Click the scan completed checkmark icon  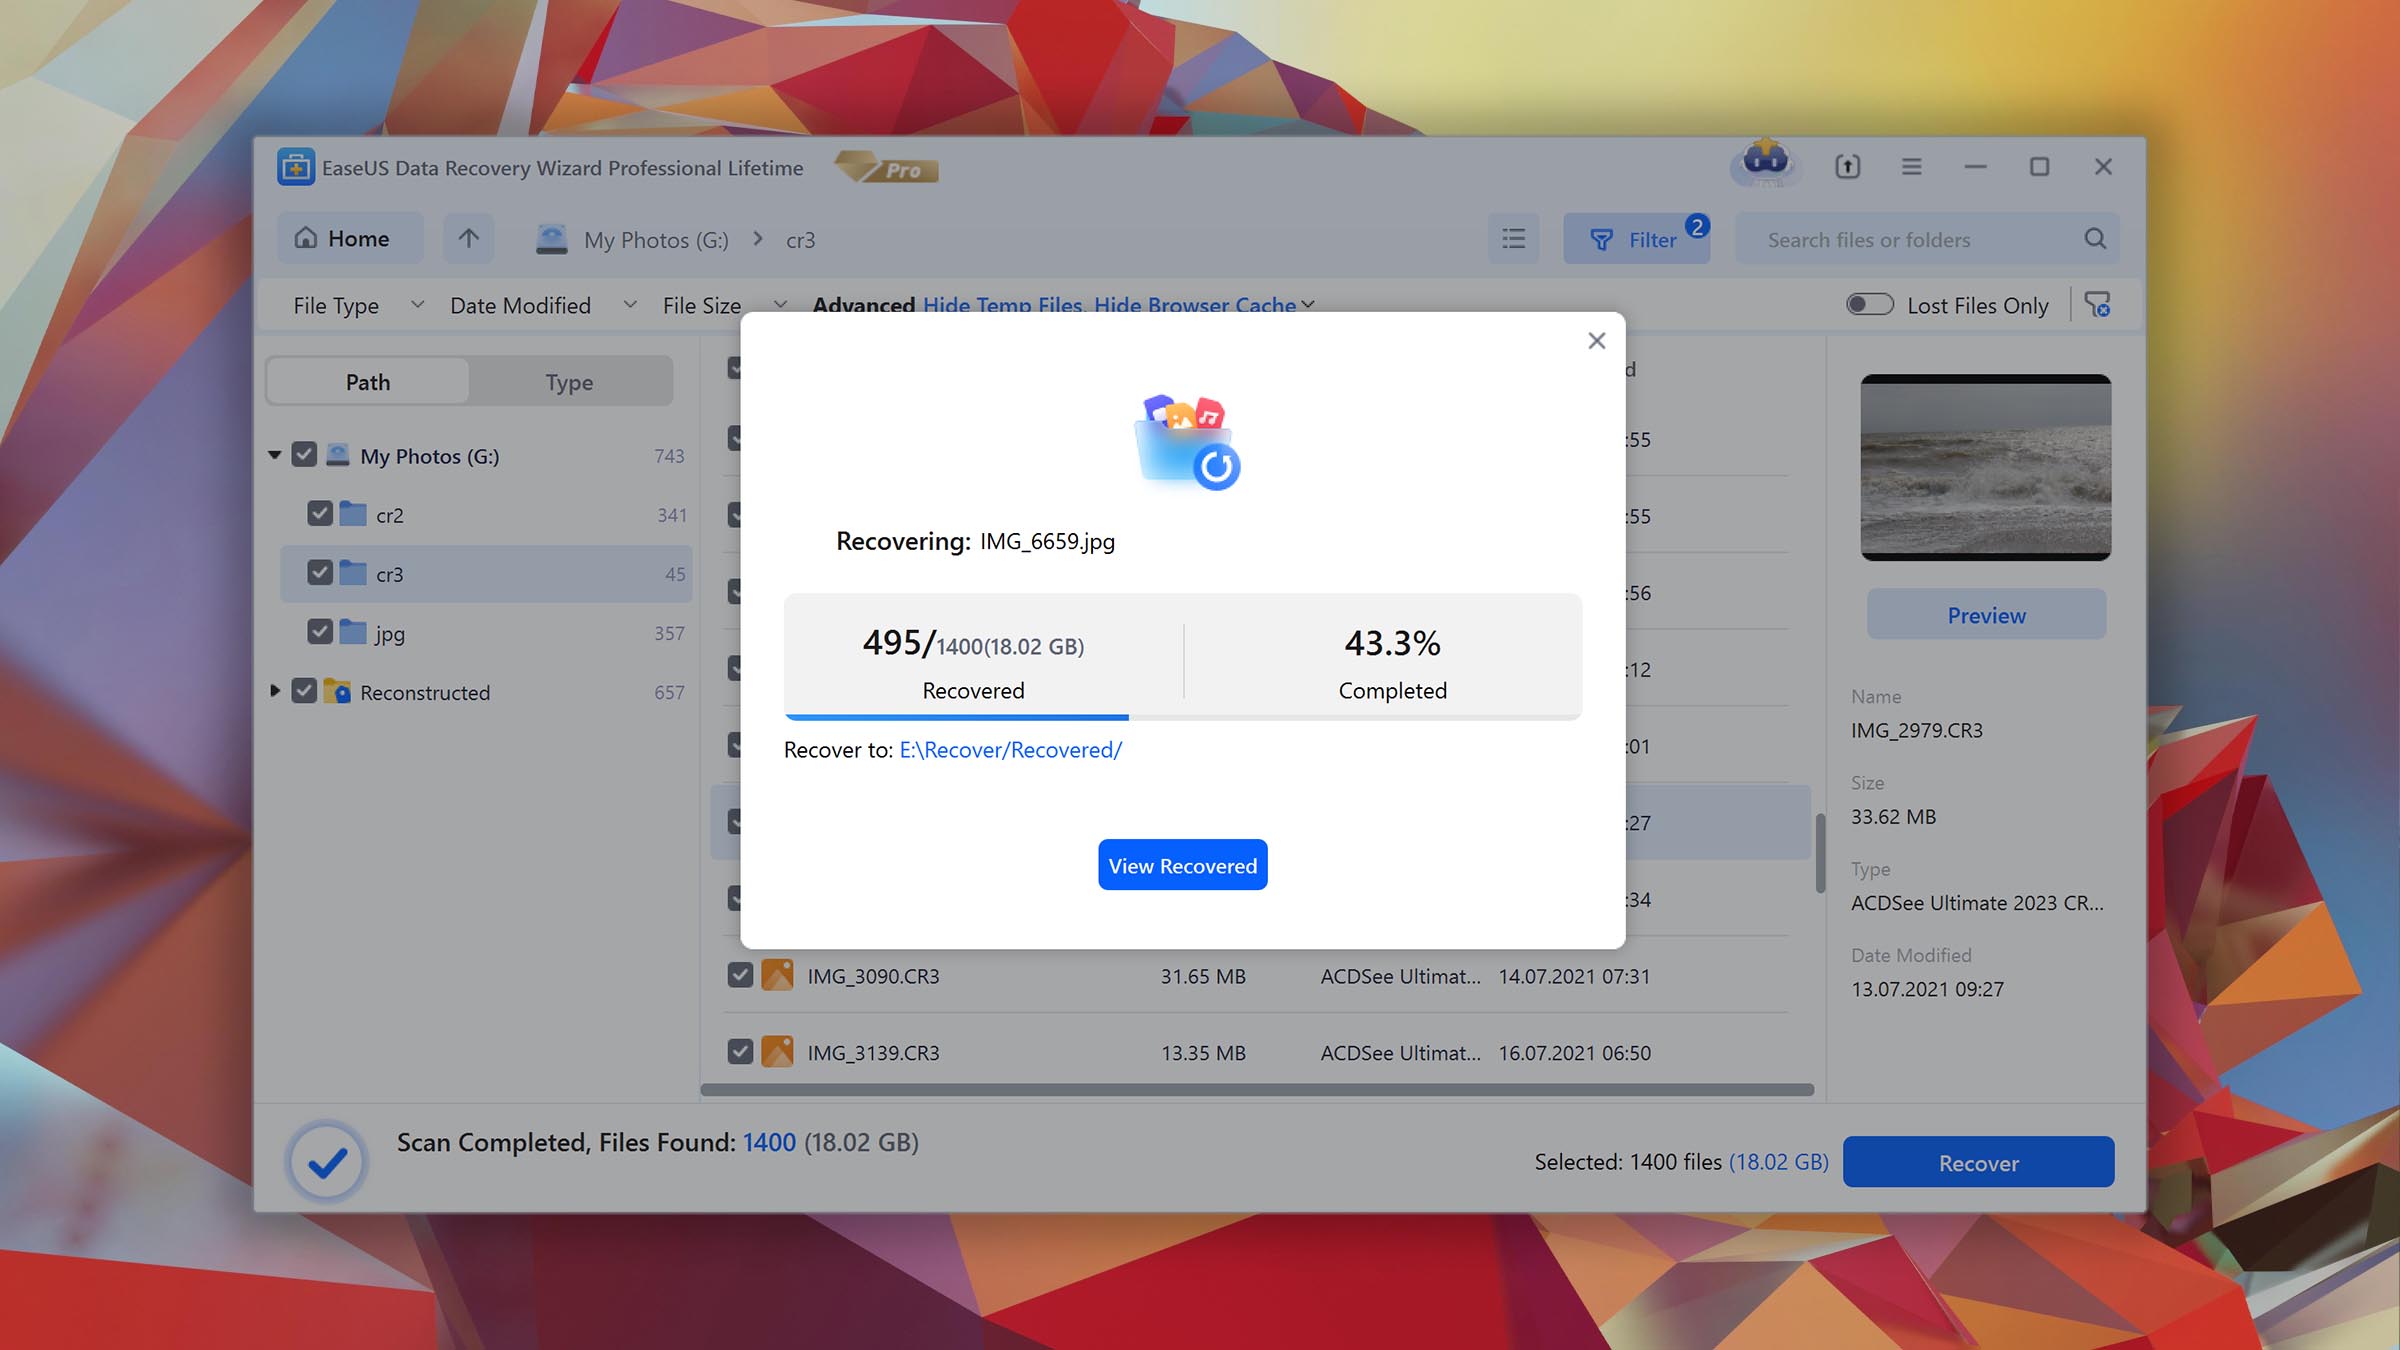327,1161
